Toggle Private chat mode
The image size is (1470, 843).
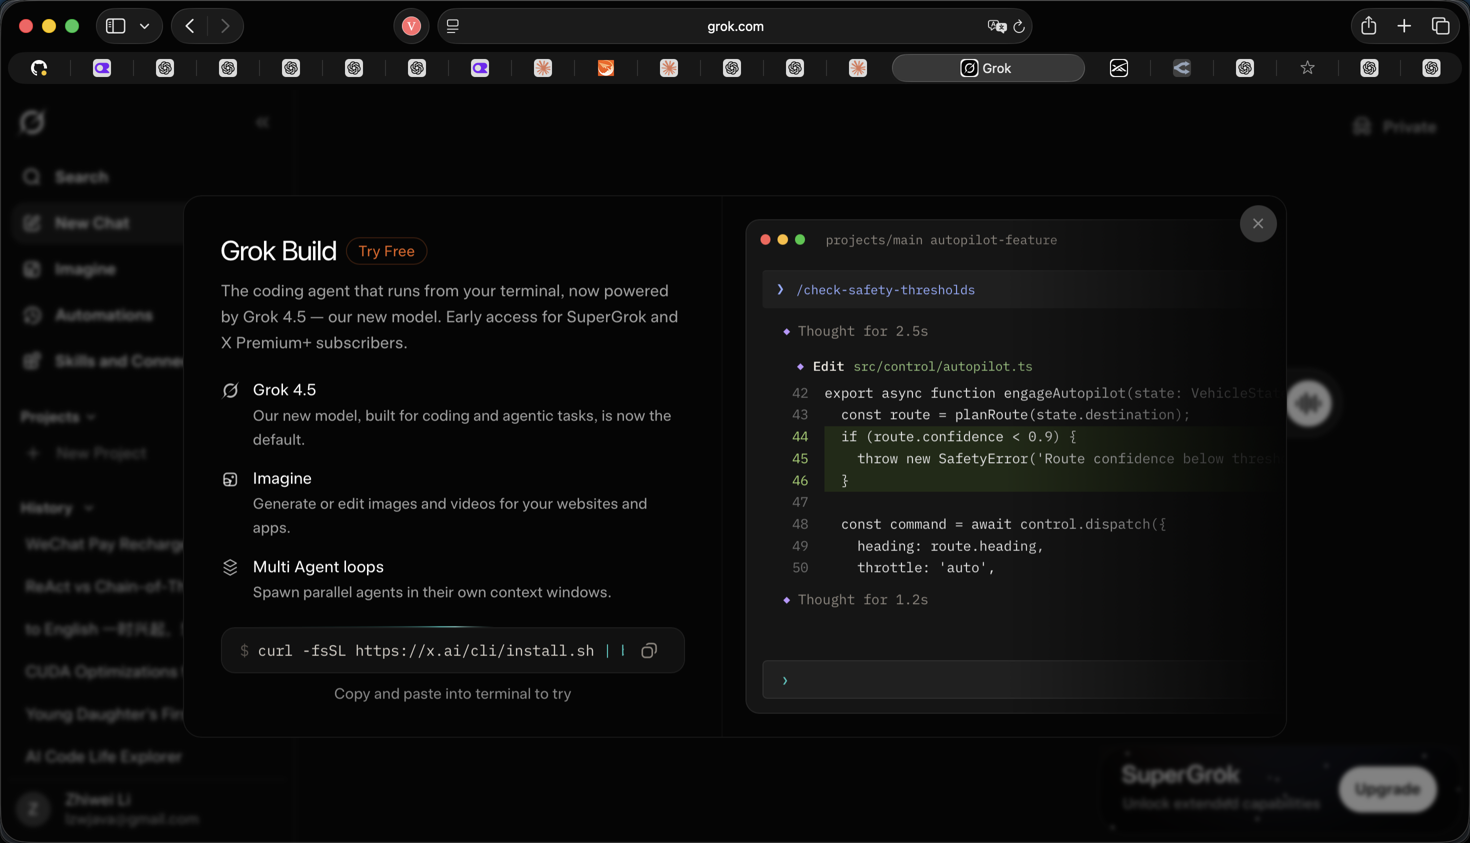tap(1394, 127)
